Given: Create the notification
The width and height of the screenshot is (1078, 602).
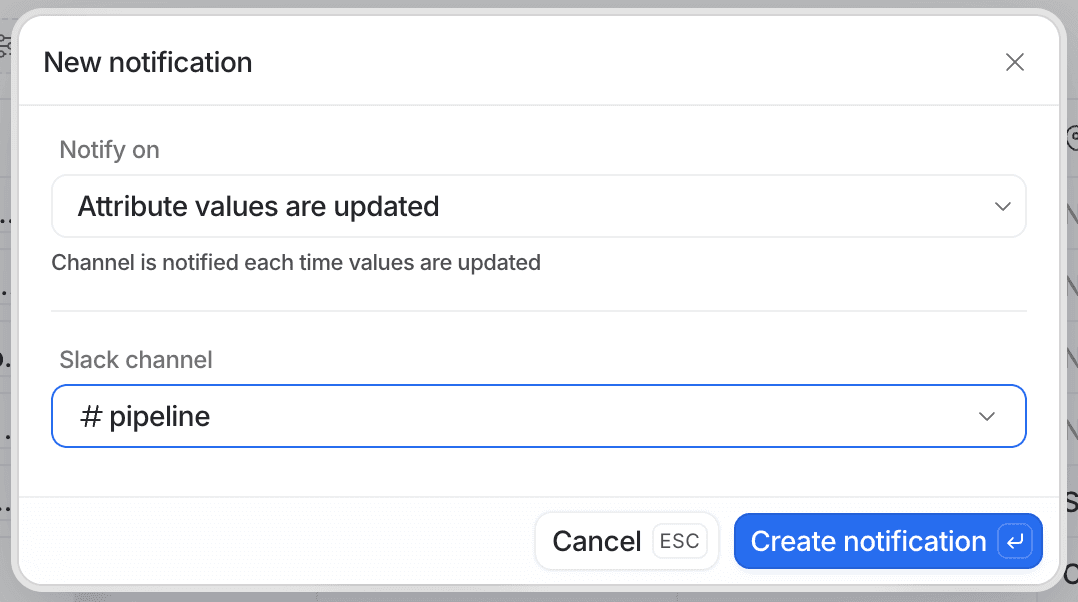Looking at the screenshot, I should (x=888, y=541).
